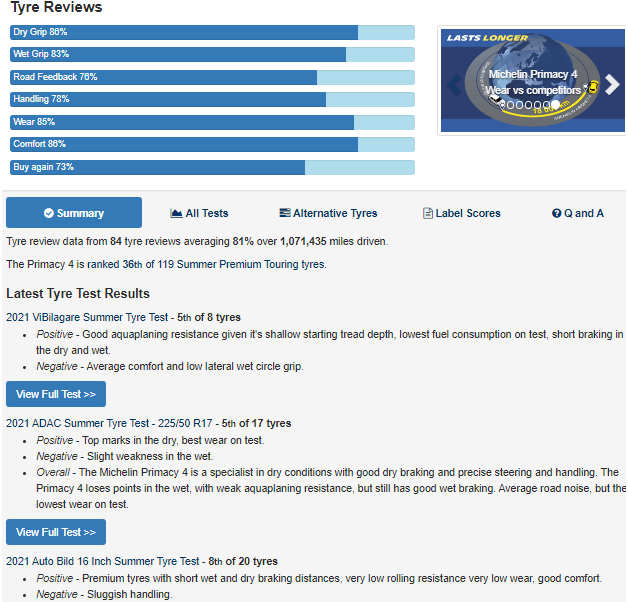Click the Dry Grip 86% rating bar
628x602 pixels.
coord(212,32)
